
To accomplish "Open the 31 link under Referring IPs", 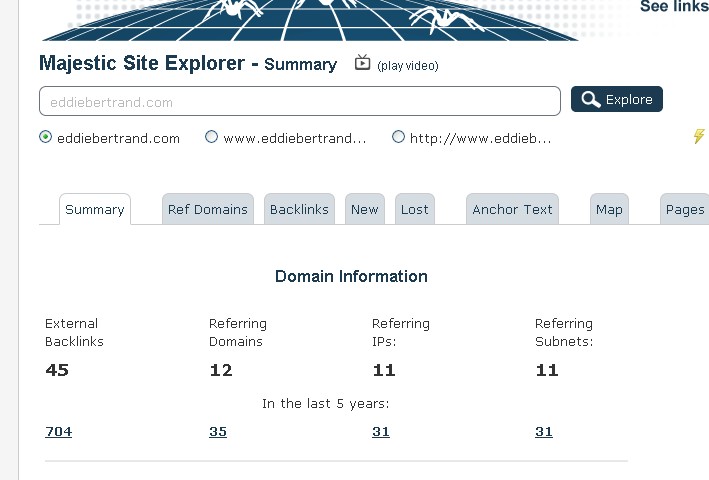I will point(381,432).
